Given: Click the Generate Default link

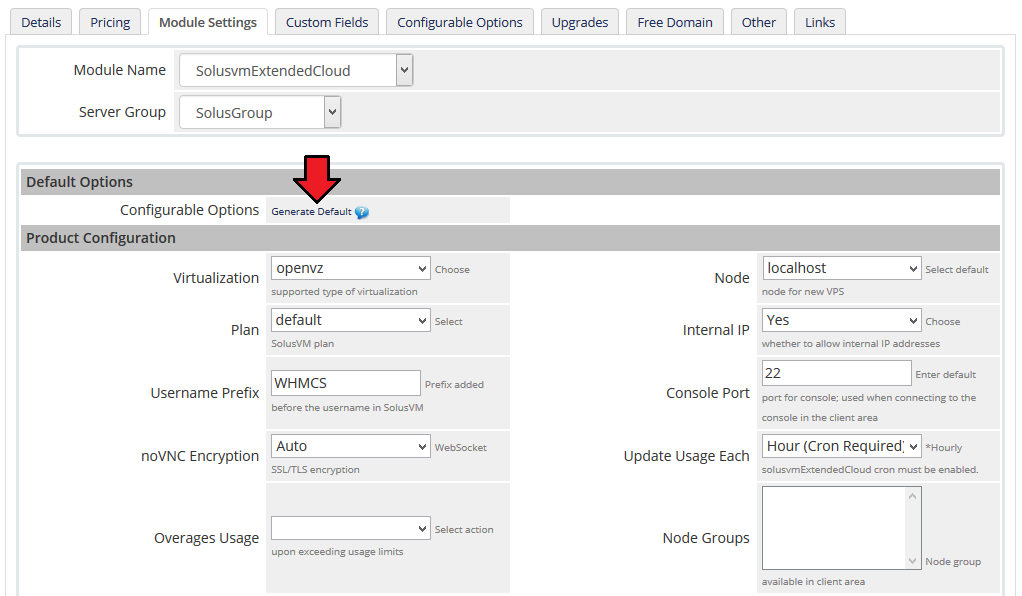Looking at the screenshot, I should (x=311, y=212).
